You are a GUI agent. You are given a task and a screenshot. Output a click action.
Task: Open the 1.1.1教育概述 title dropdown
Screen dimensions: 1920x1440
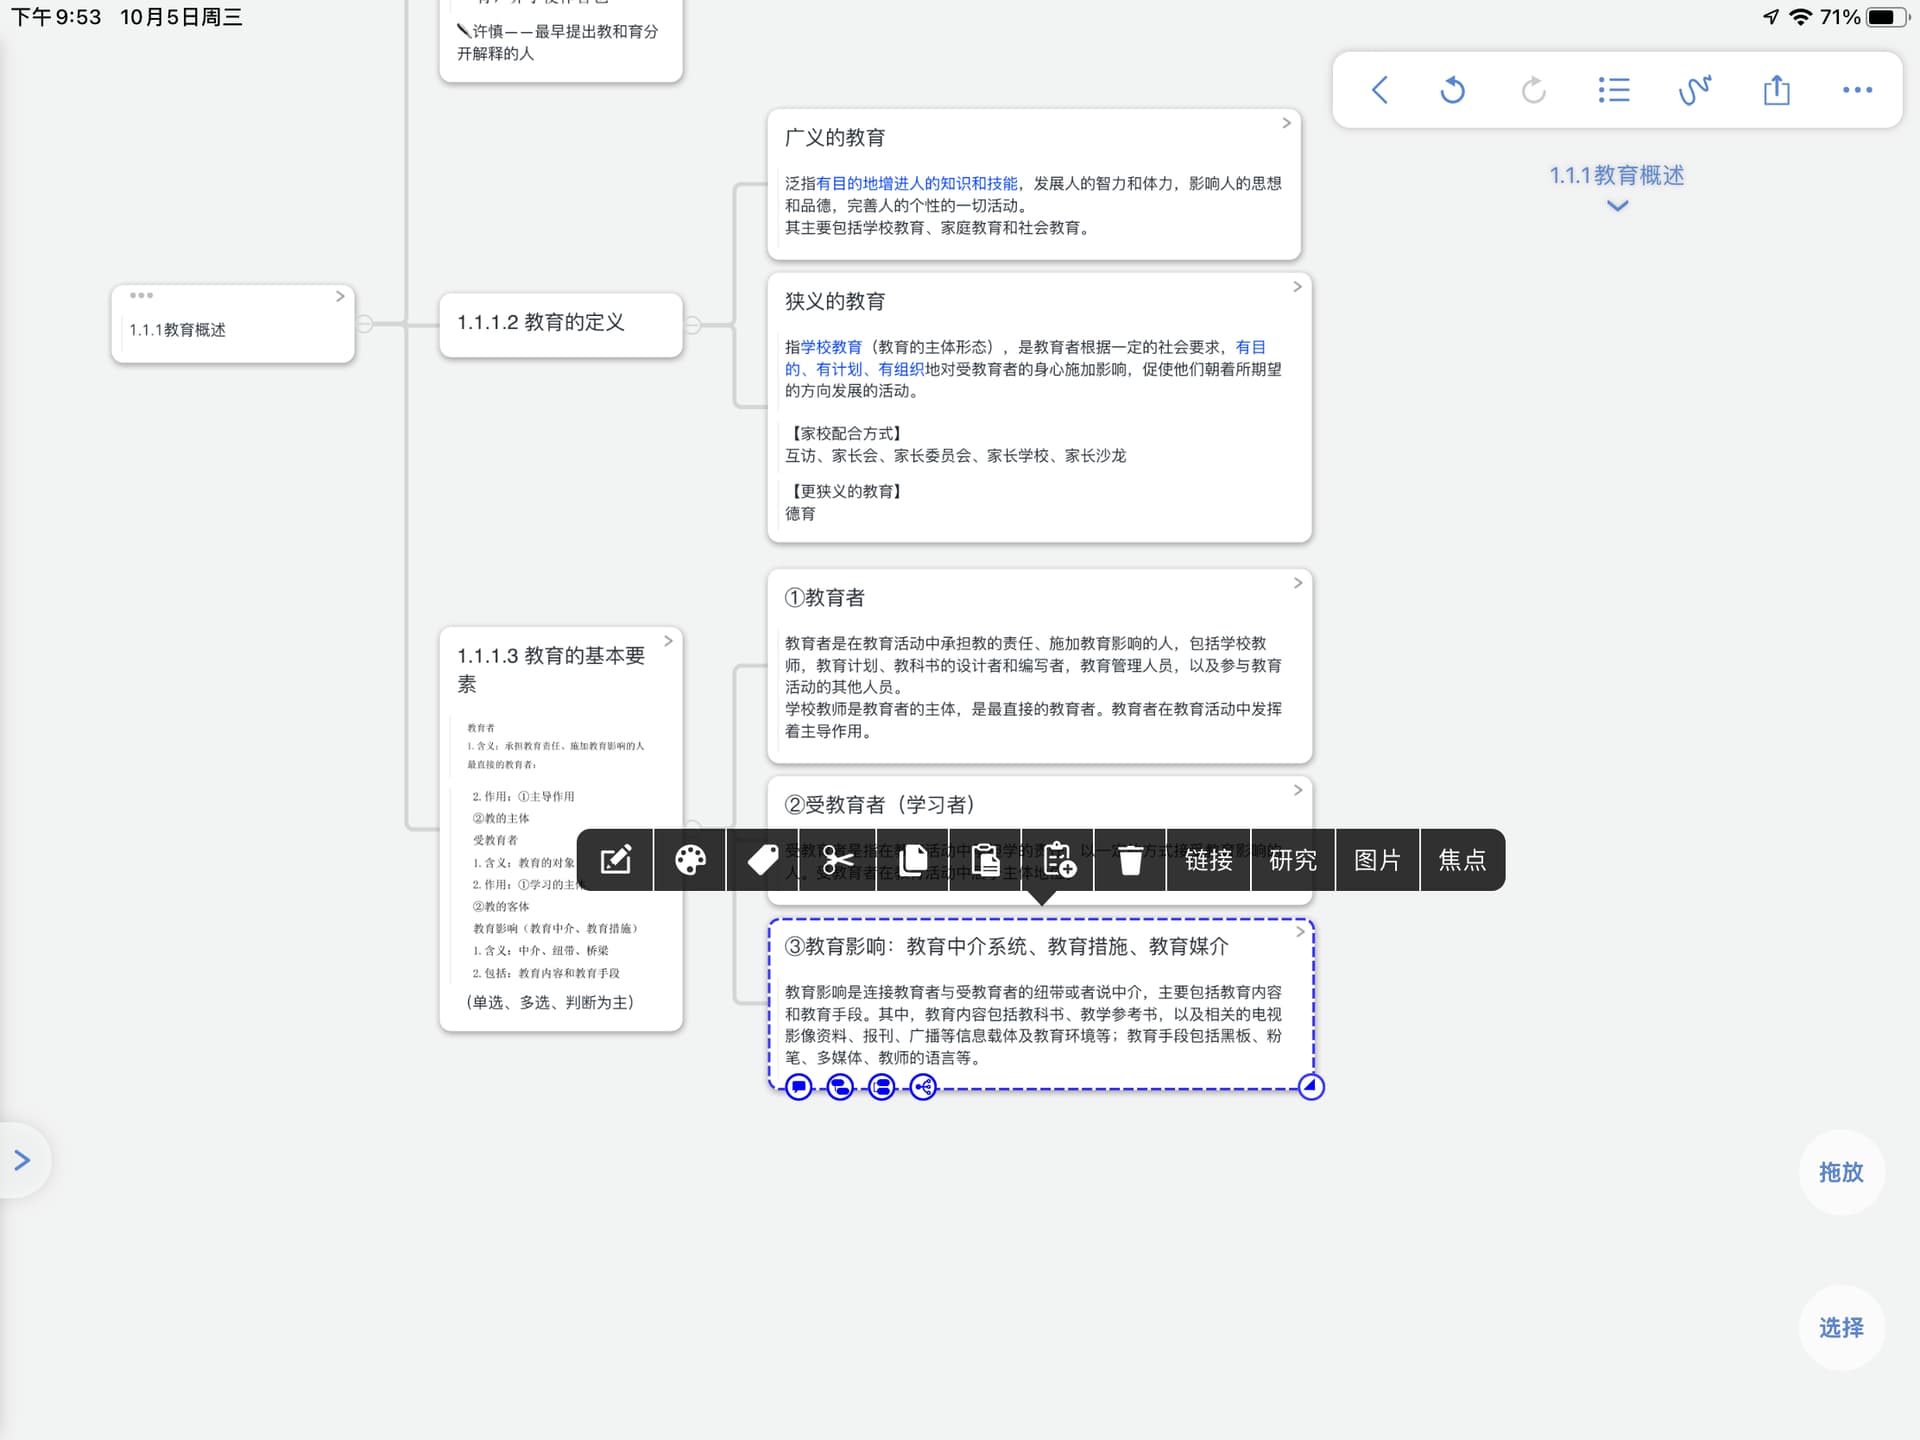pos(1616,205)
